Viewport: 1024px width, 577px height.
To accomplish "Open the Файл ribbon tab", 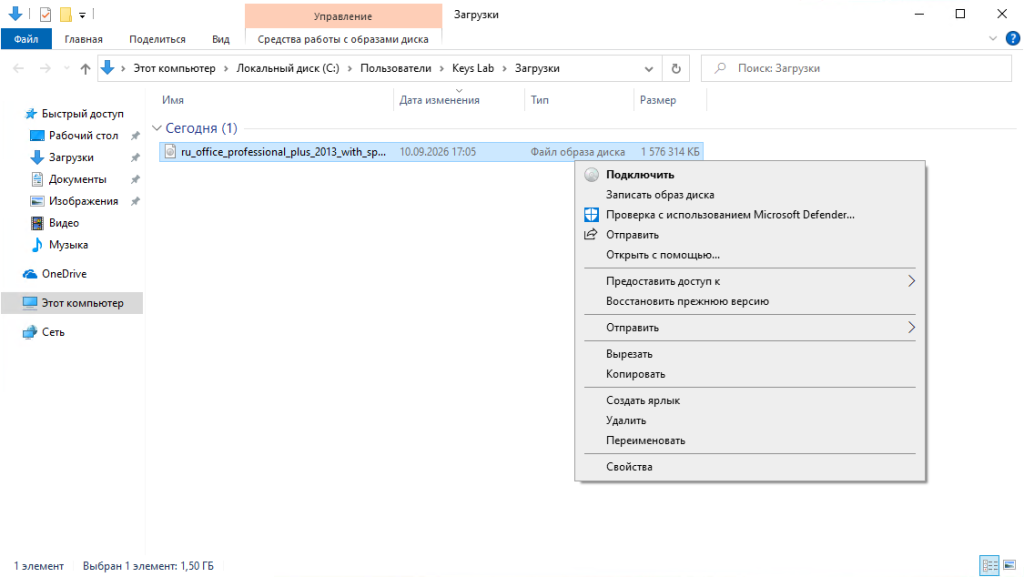I will [26, 39].
